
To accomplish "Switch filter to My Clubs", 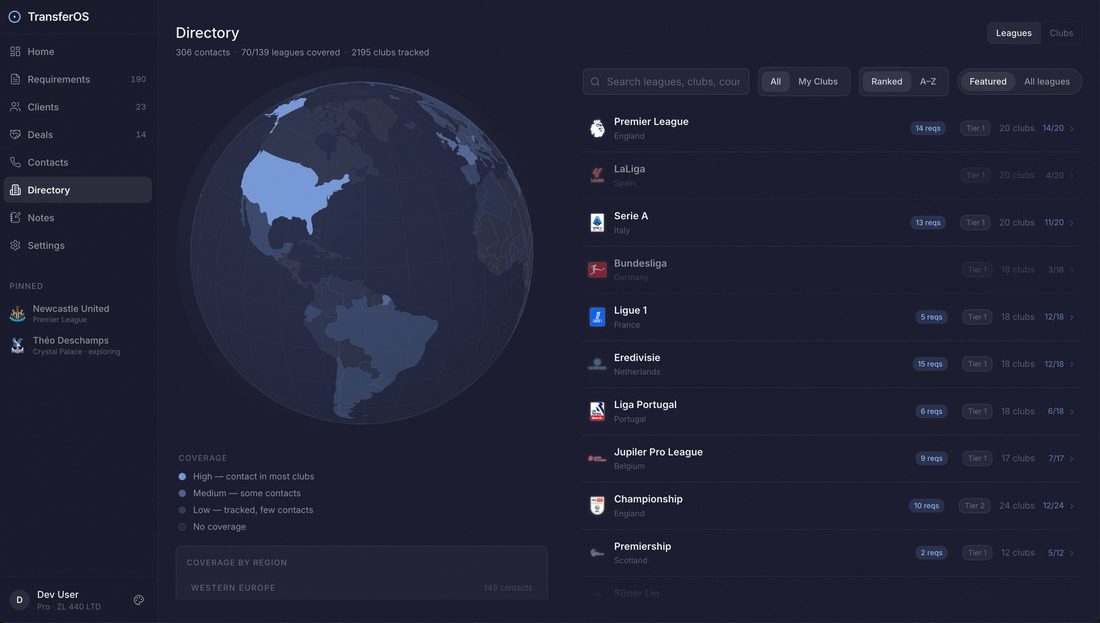I will pyautogui.click(x=817, y=81).
